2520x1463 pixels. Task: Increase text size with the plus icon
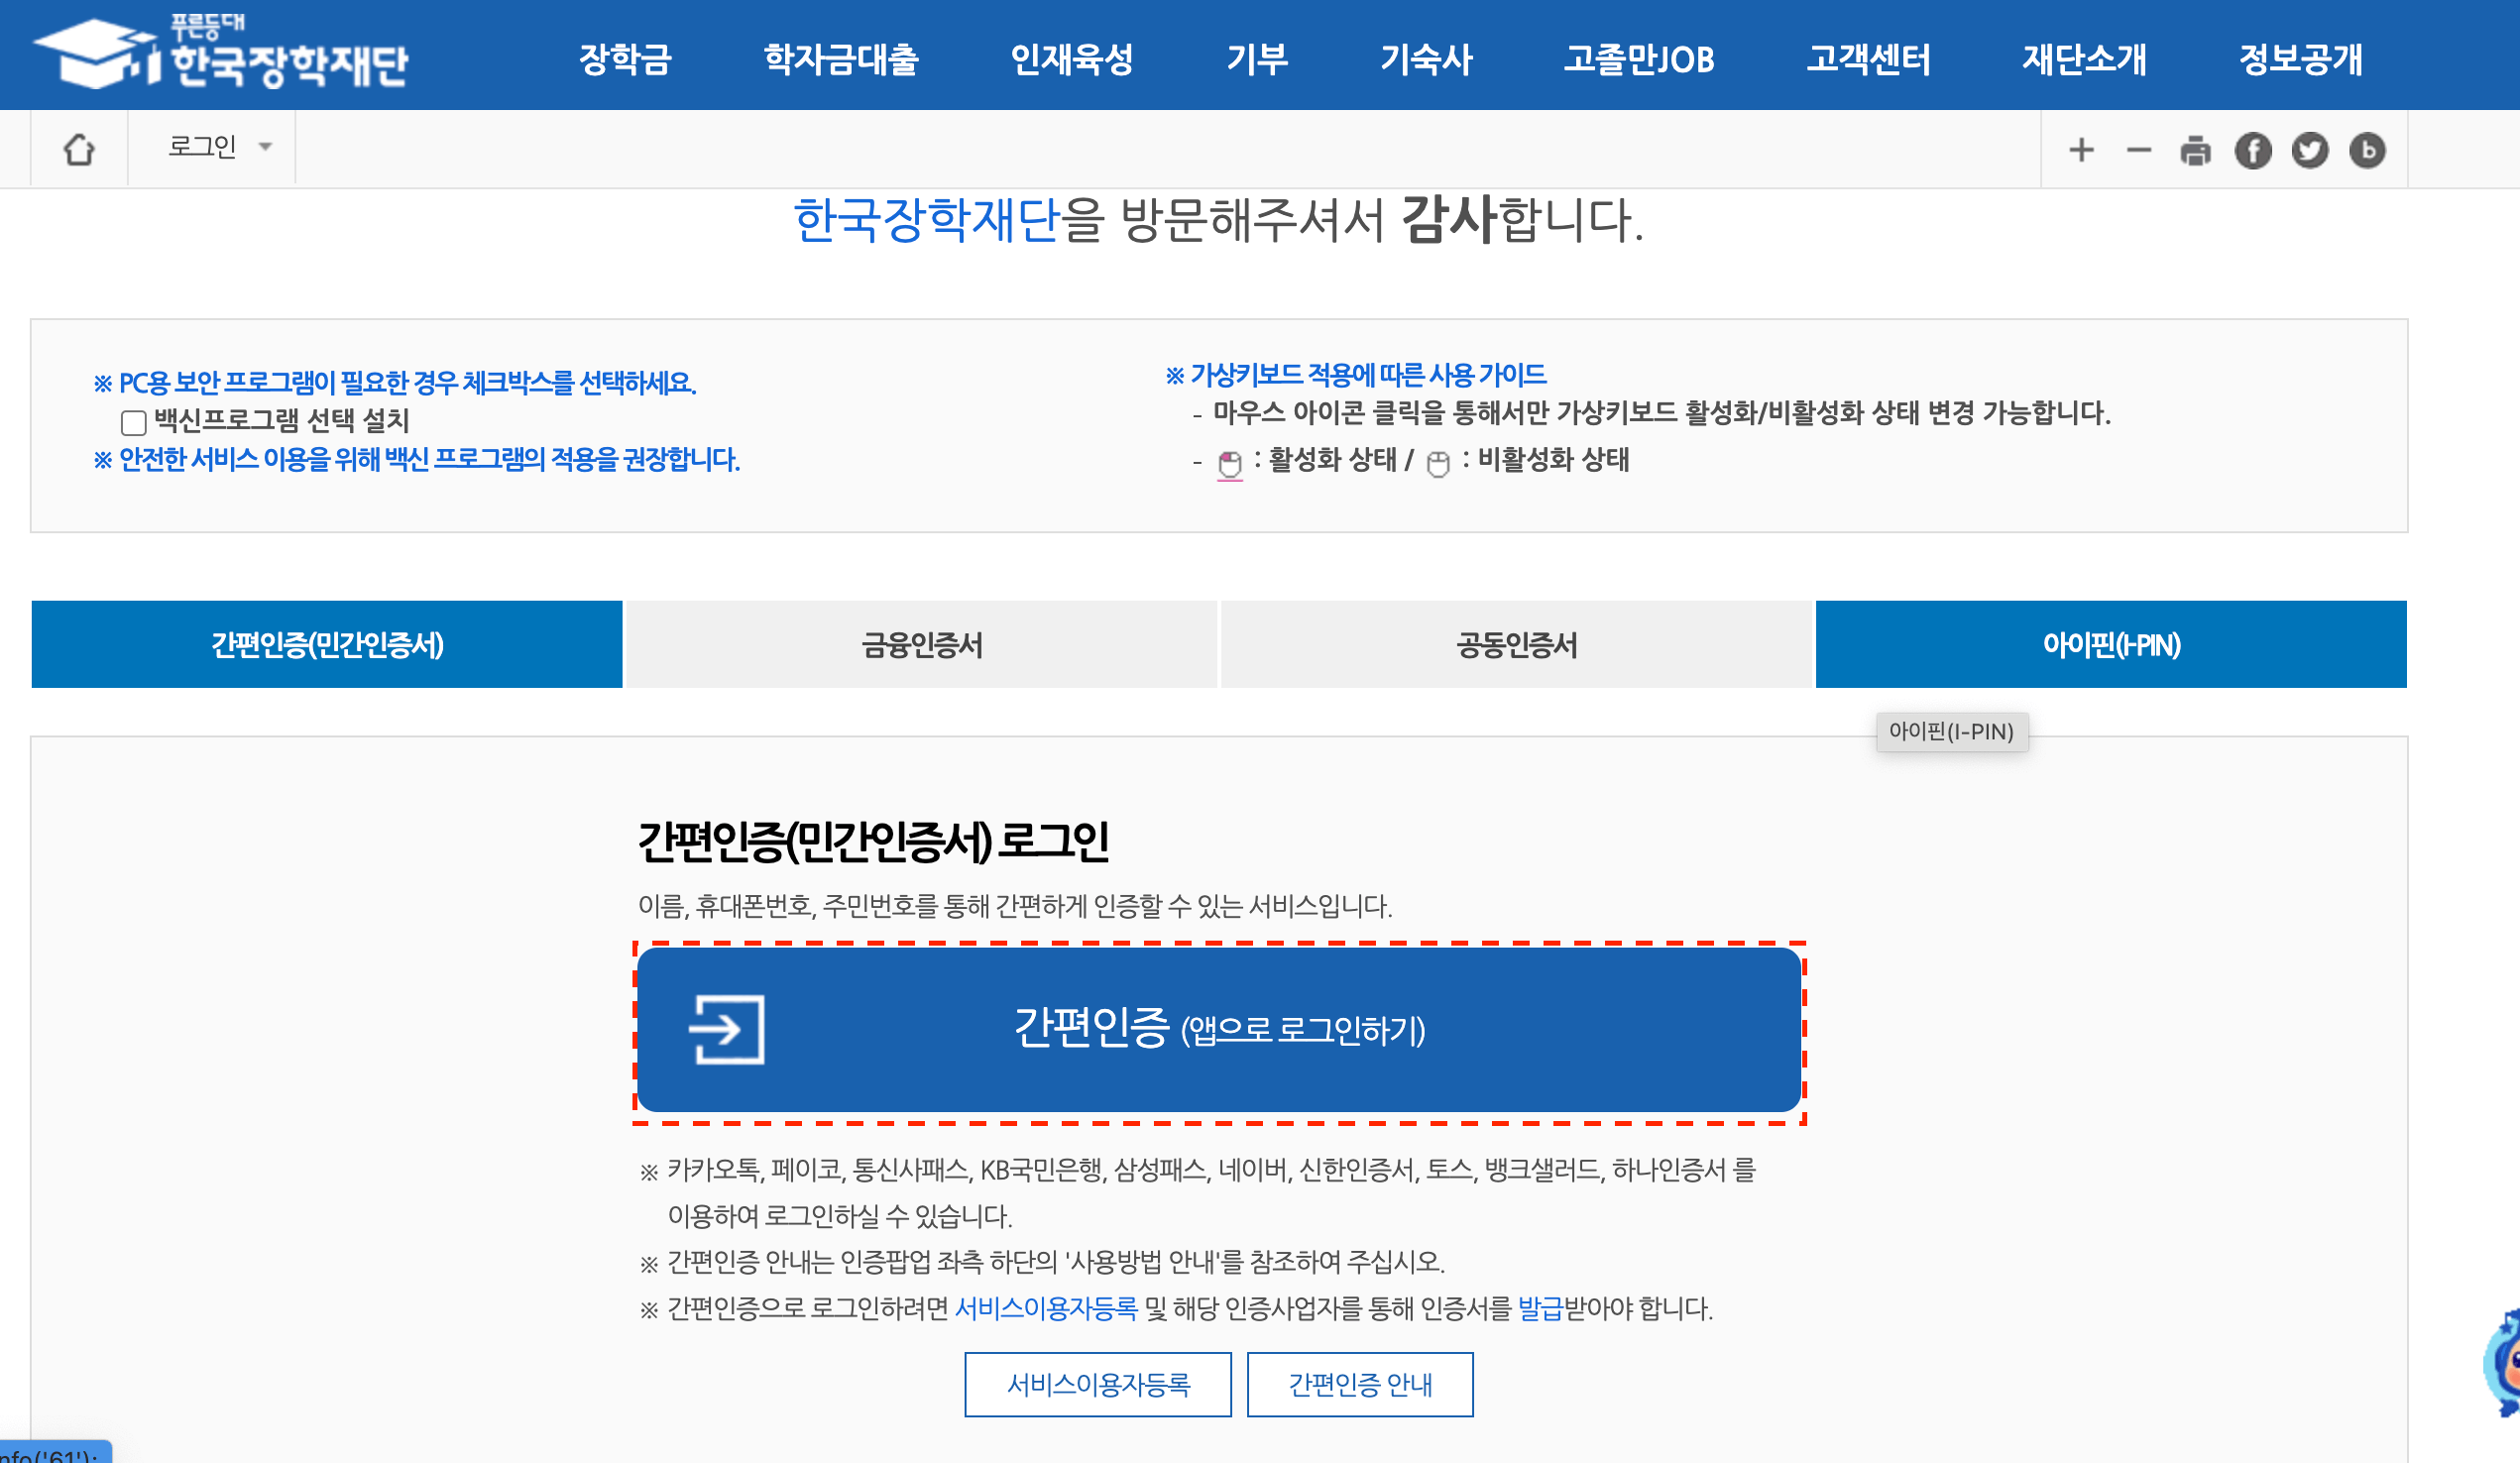(2081, 150)
